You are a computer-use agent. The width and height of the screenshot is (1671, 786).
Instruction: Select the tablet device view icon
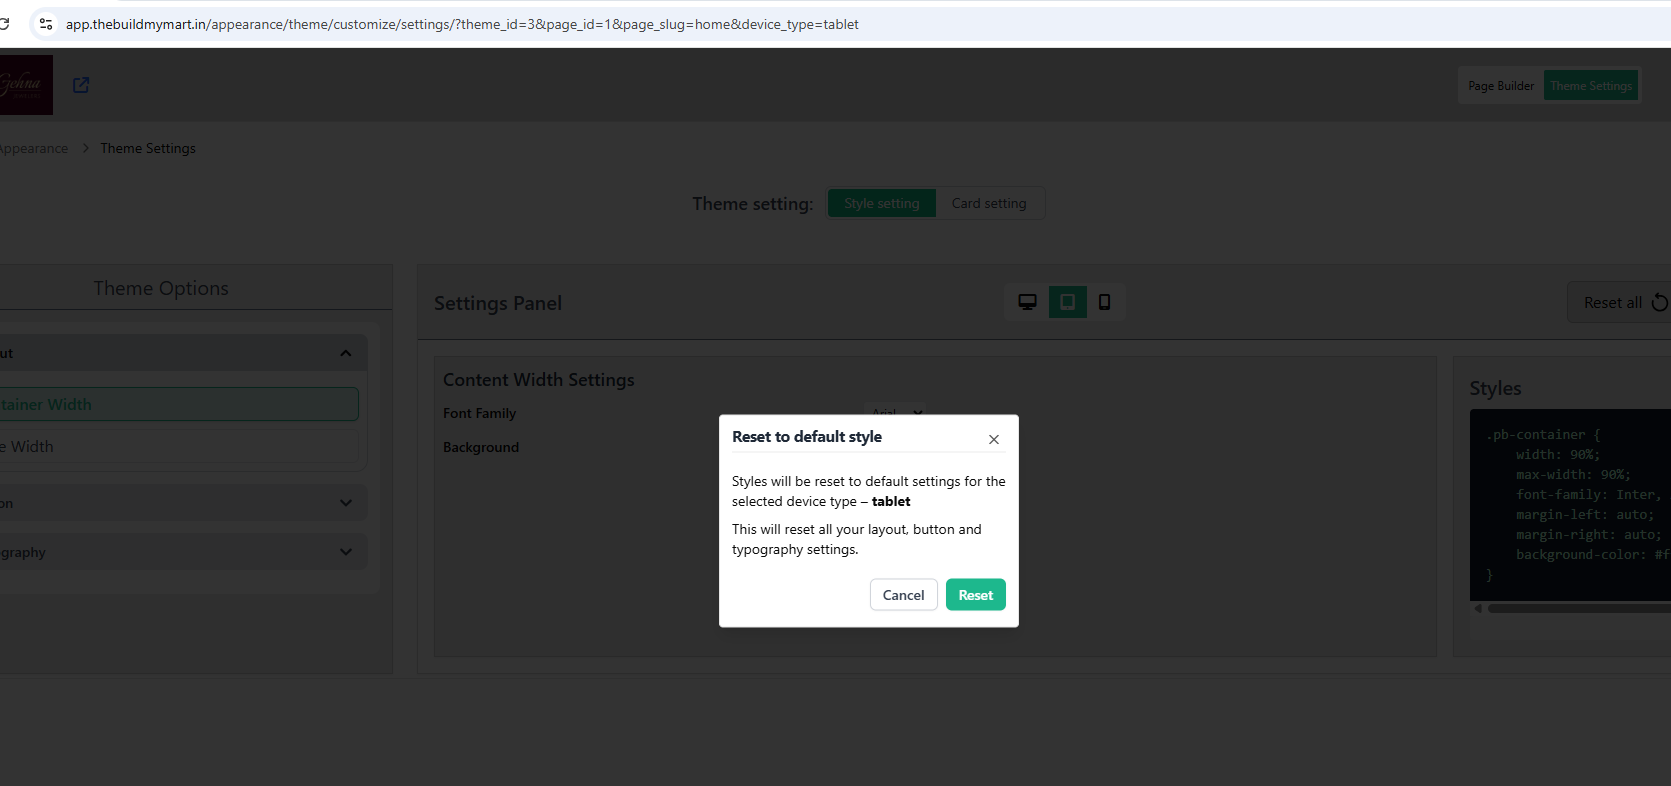1067,302
